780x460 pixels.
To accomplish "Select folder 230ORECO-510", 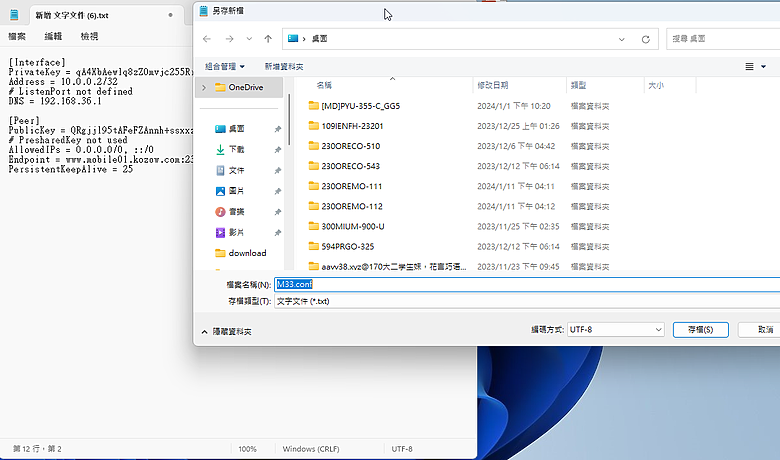I will pos(351,146).
